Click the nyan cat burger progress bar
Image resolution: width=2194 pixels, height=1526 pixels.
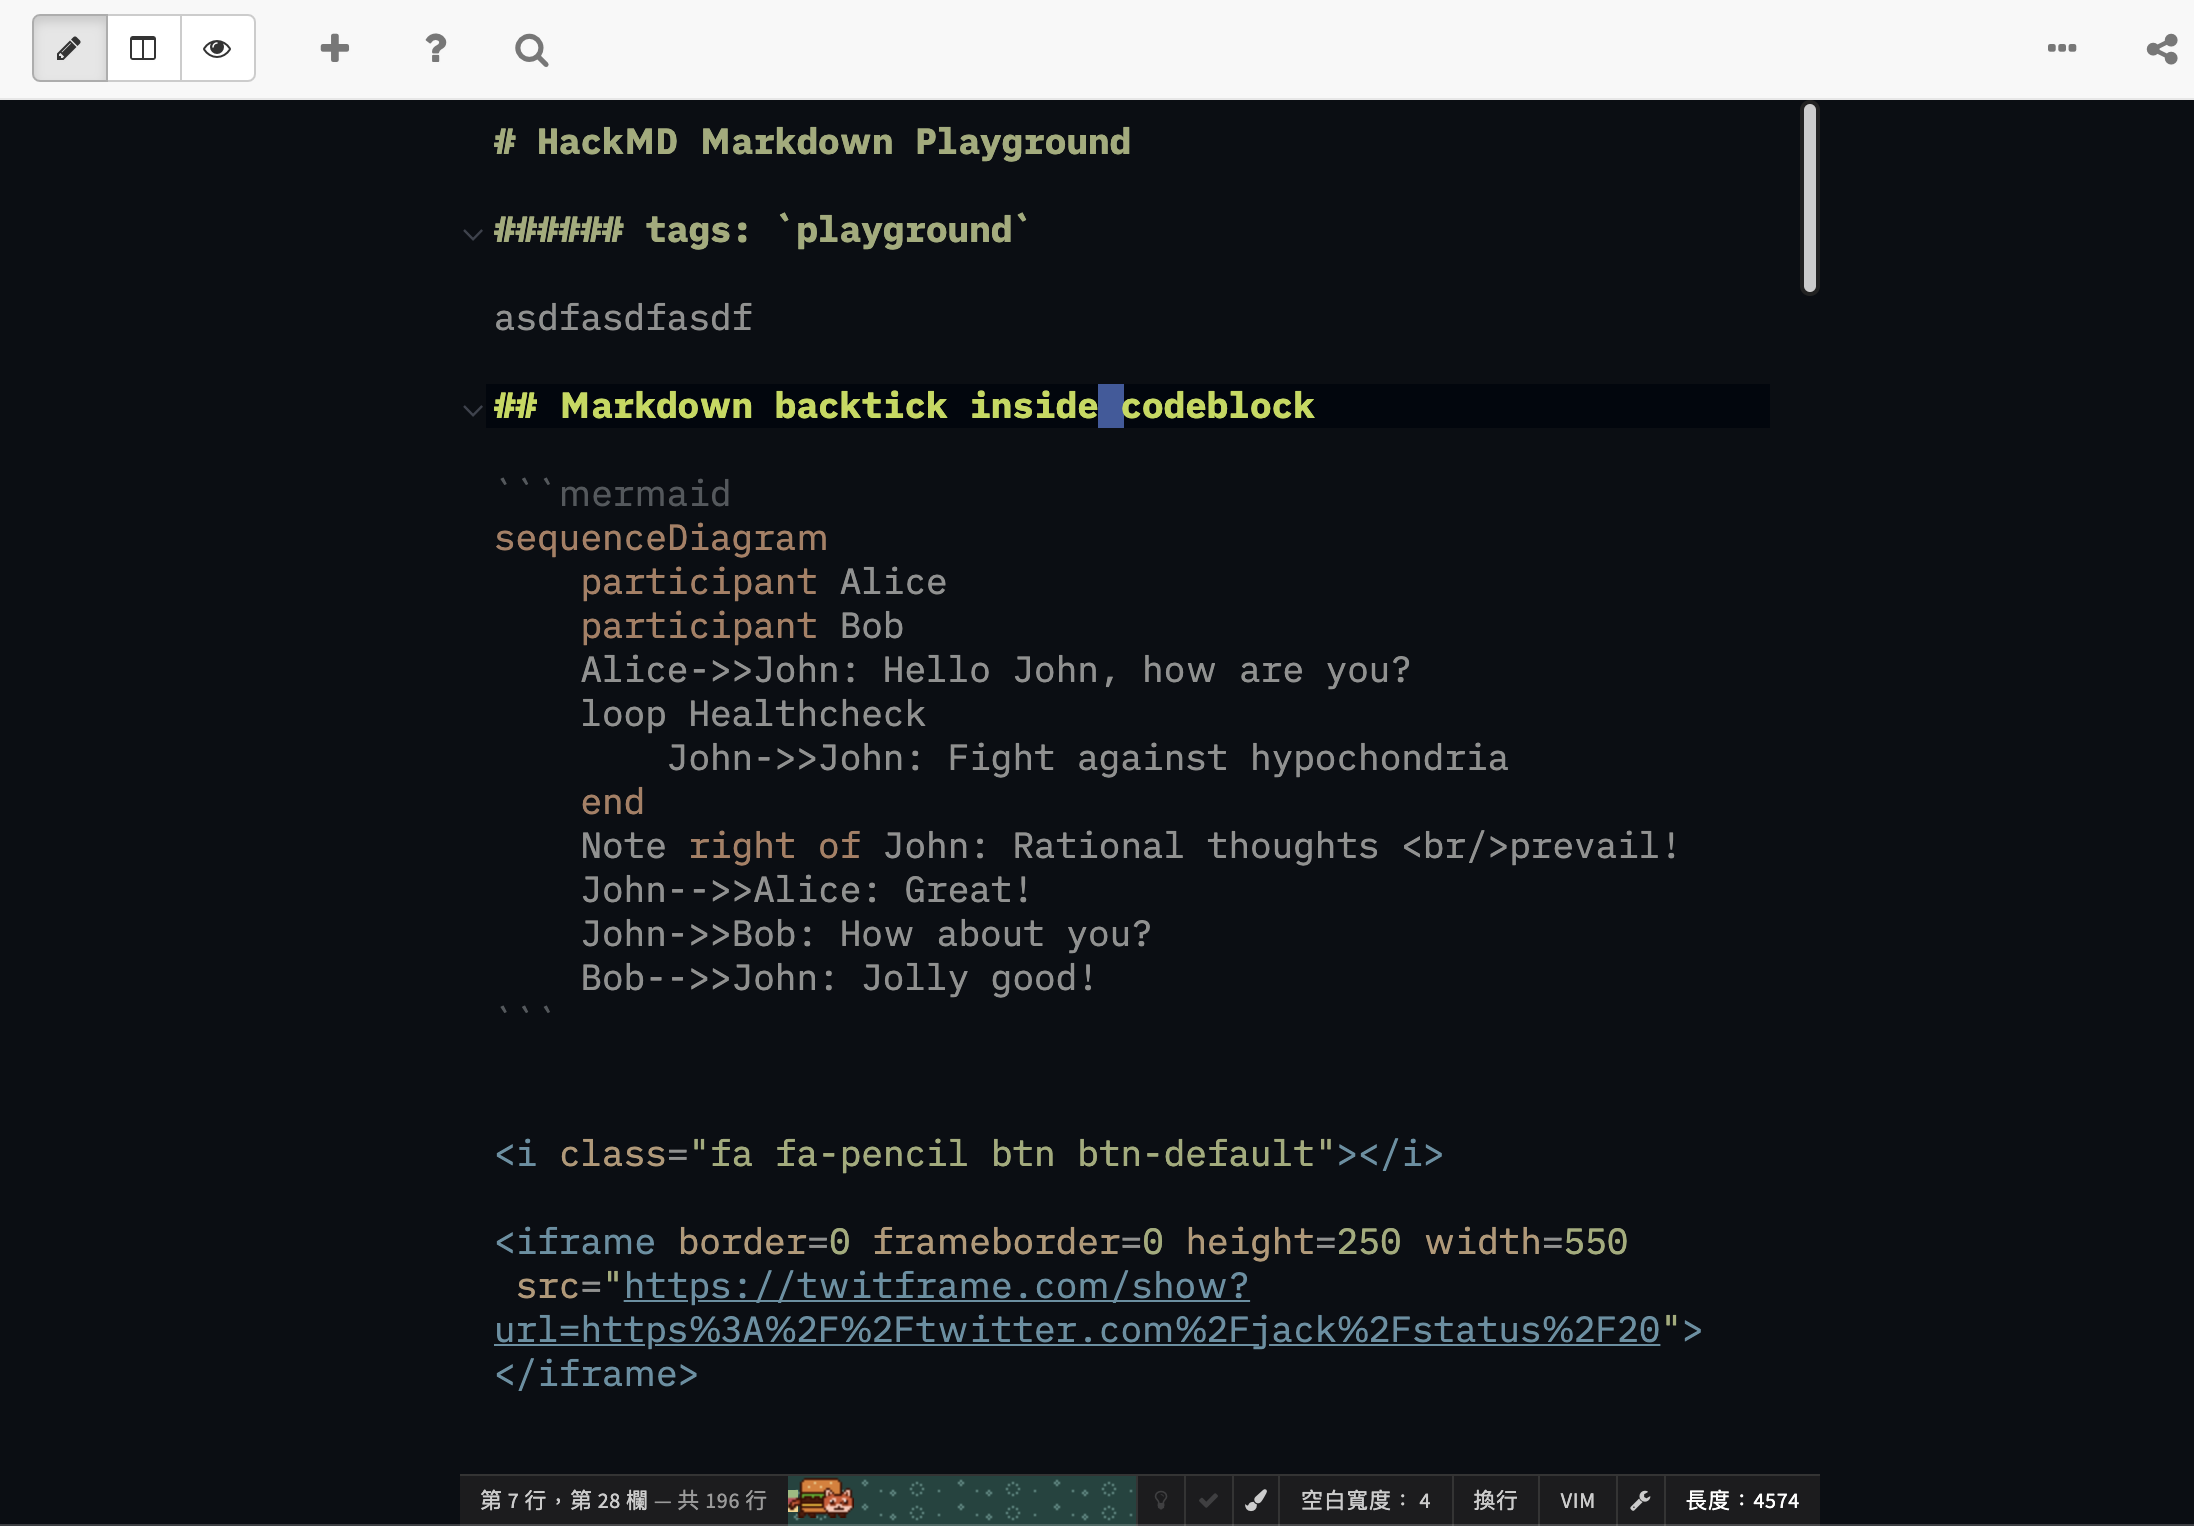coord(960,1500)
